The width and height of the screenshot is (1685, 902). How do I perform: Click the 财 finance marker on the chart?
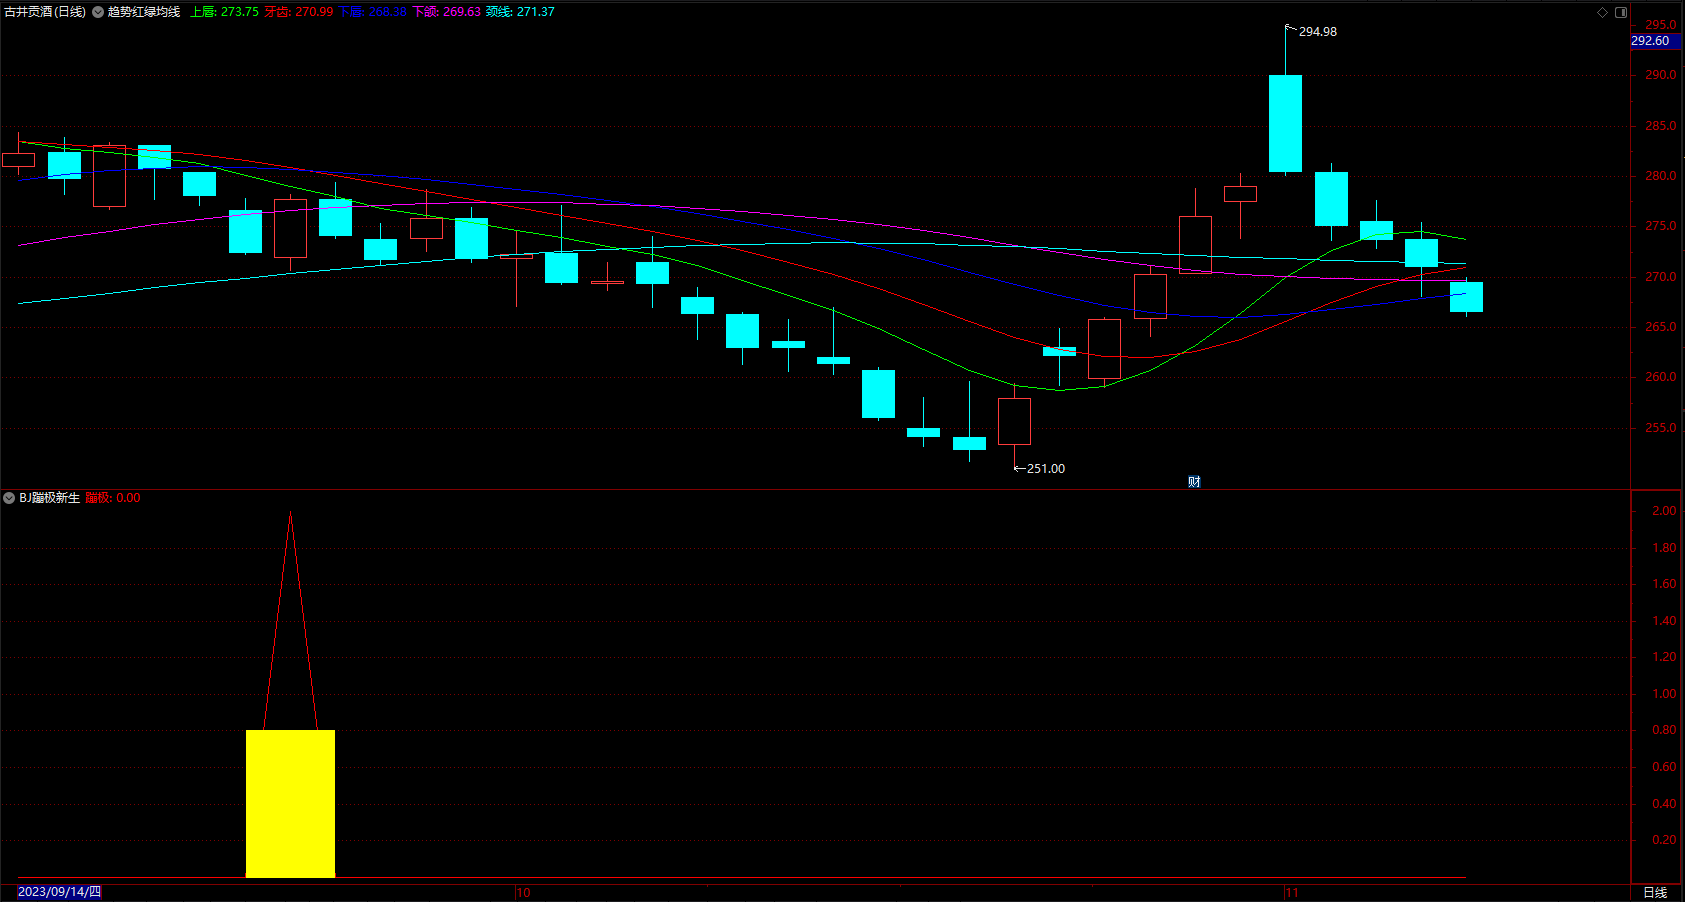(1194, 482)
